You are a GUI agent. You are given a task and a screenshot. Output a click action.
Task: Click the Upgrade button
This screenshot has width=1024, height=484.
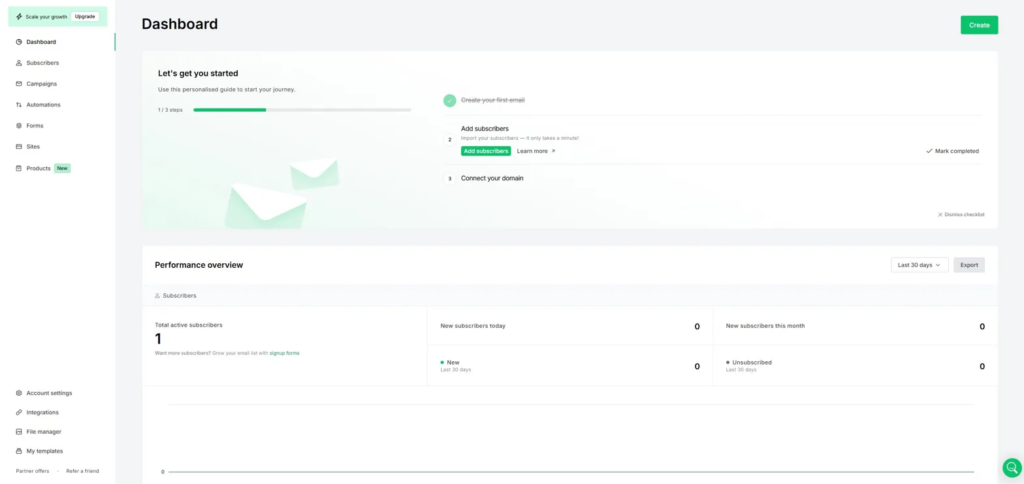point(85,16)
